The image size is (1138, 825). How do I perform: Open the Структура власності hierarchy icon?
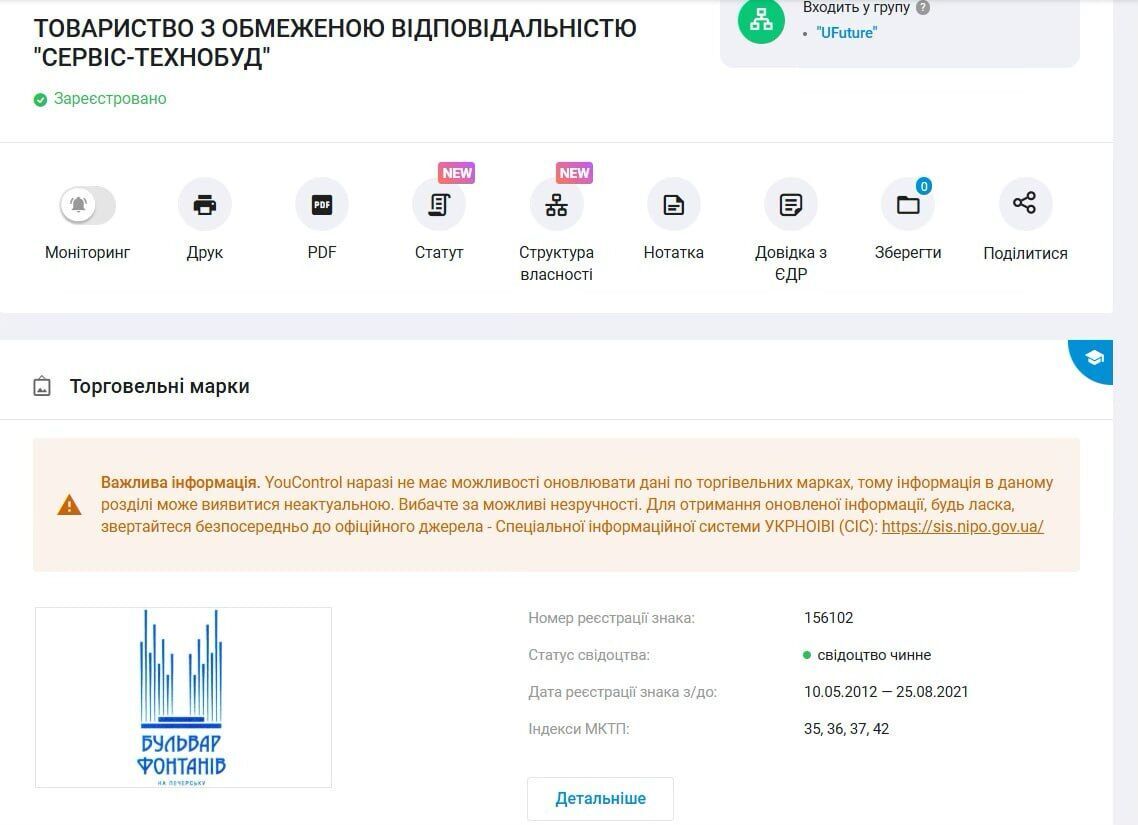[x=557, y=205]
